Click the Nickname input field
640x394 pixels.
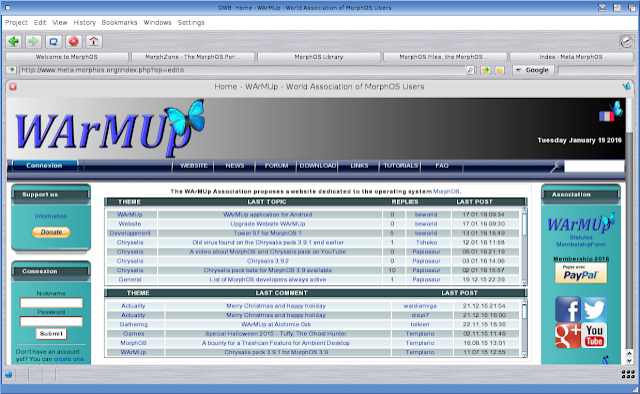[x=51, y=303]
